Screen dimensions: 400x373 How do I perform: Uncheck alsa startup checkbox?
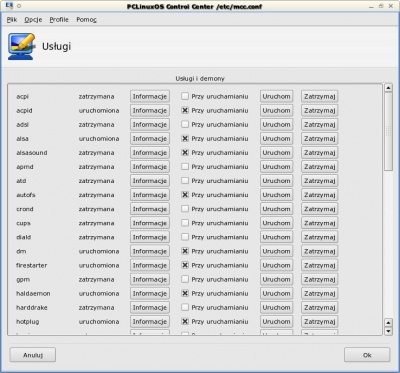pos(185,138)
